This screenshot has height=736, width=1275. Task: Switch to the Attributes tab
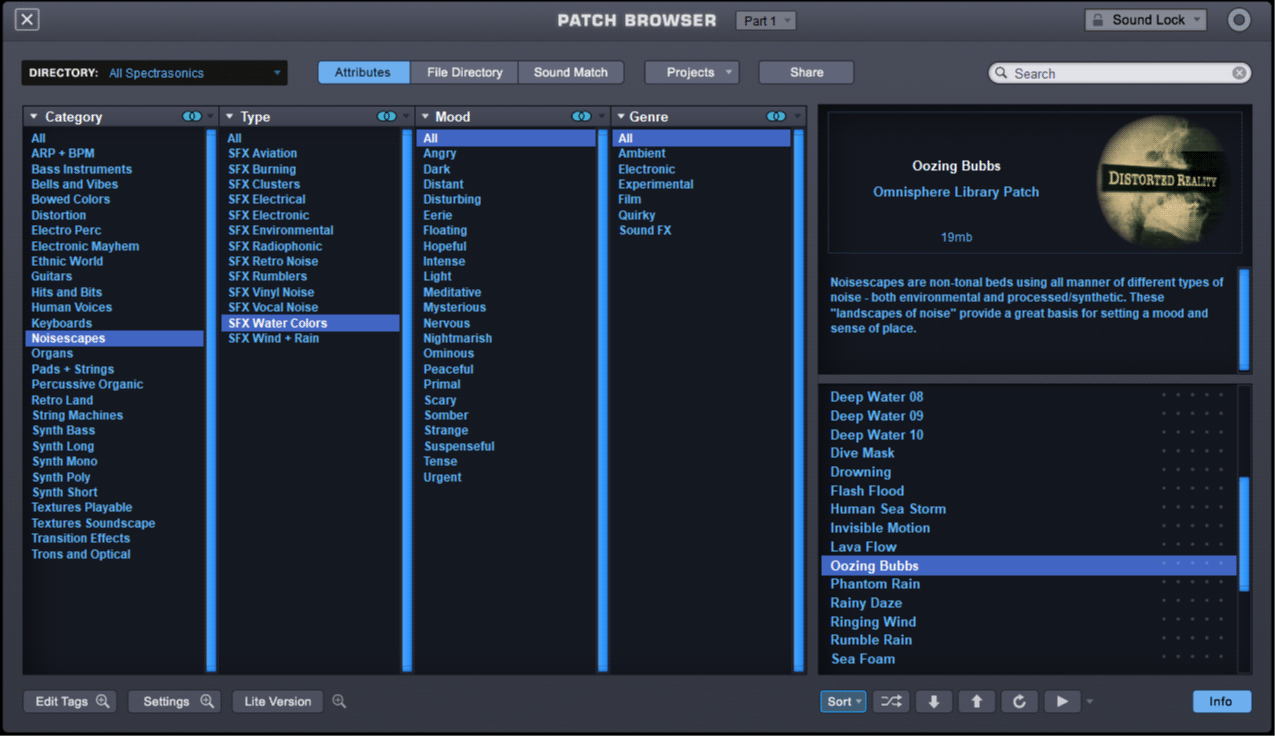click(x=363, y=73)
